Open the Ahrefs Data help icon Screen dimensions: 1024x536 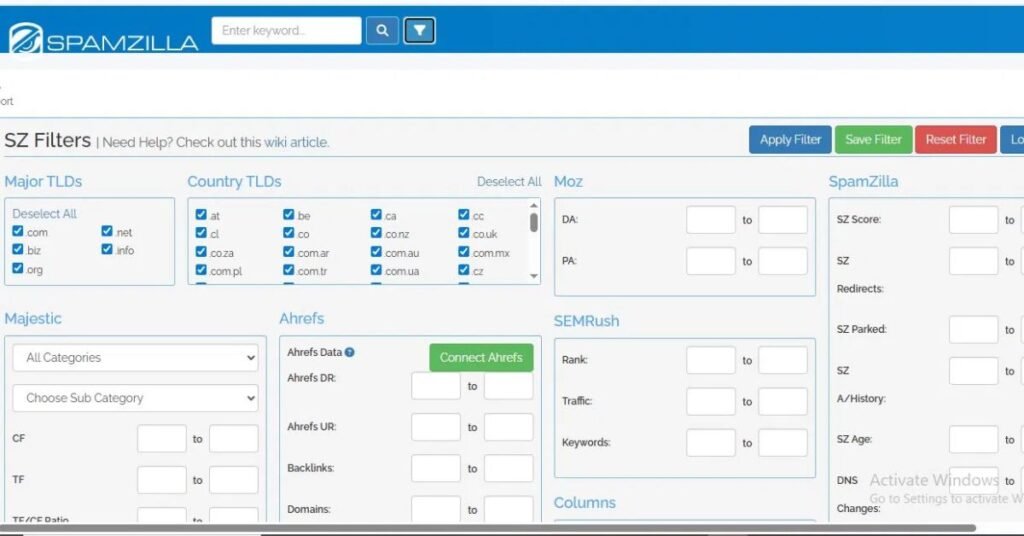click(x=349, y=353)
